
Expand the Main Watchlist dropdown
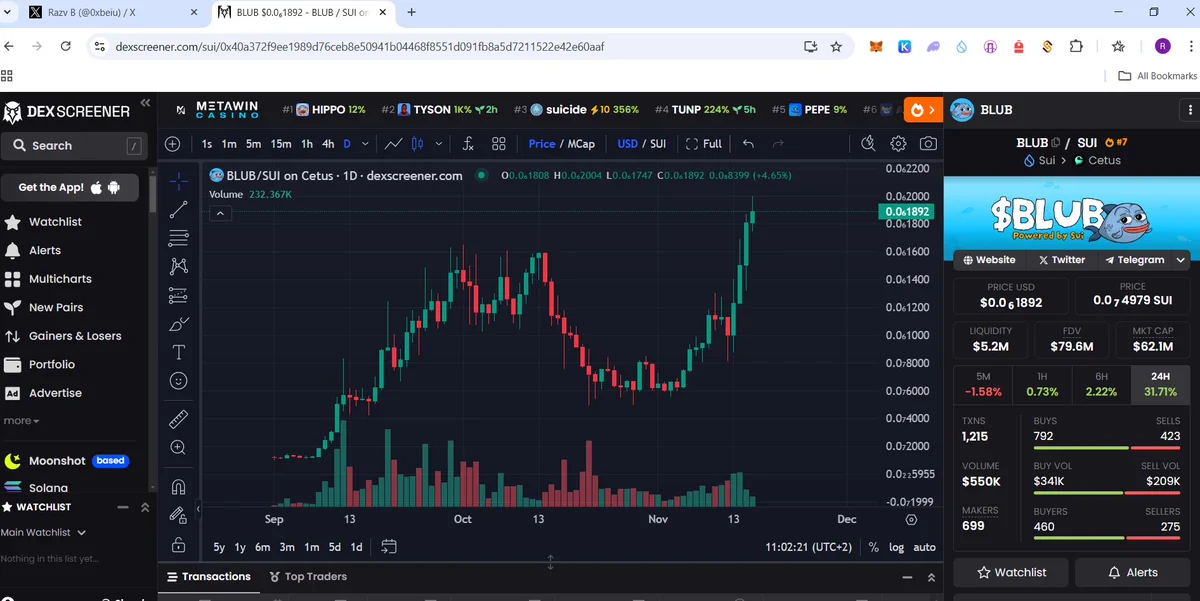pyautogui.click(x=43, y=533)
